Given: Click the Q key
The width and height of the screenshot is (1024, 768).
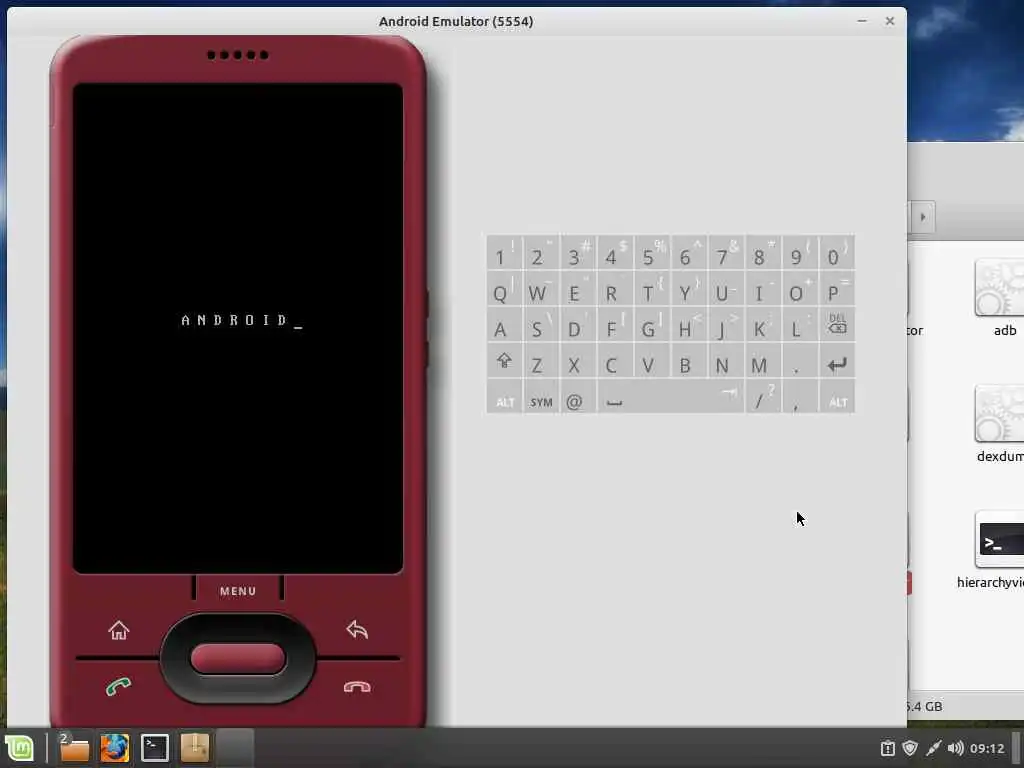Looking at the screenshot, I should point(504,289).
